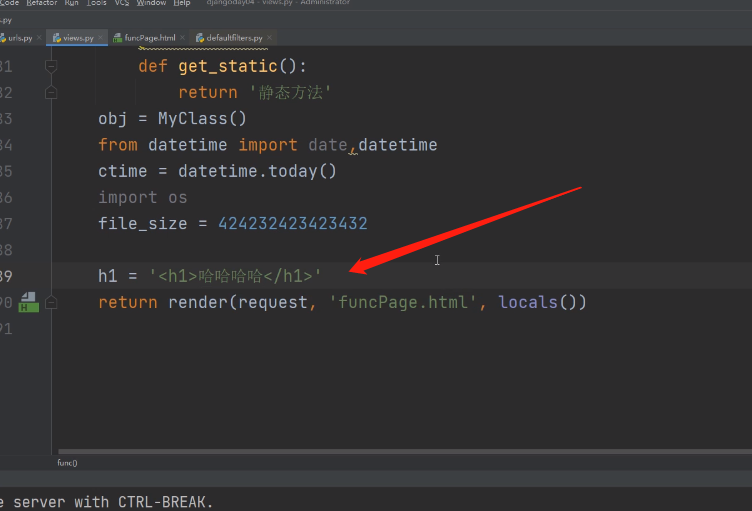Click the 'funcPage.html' string in render
The width and height of the screenshot is (752, 511).
pos(403,302)
